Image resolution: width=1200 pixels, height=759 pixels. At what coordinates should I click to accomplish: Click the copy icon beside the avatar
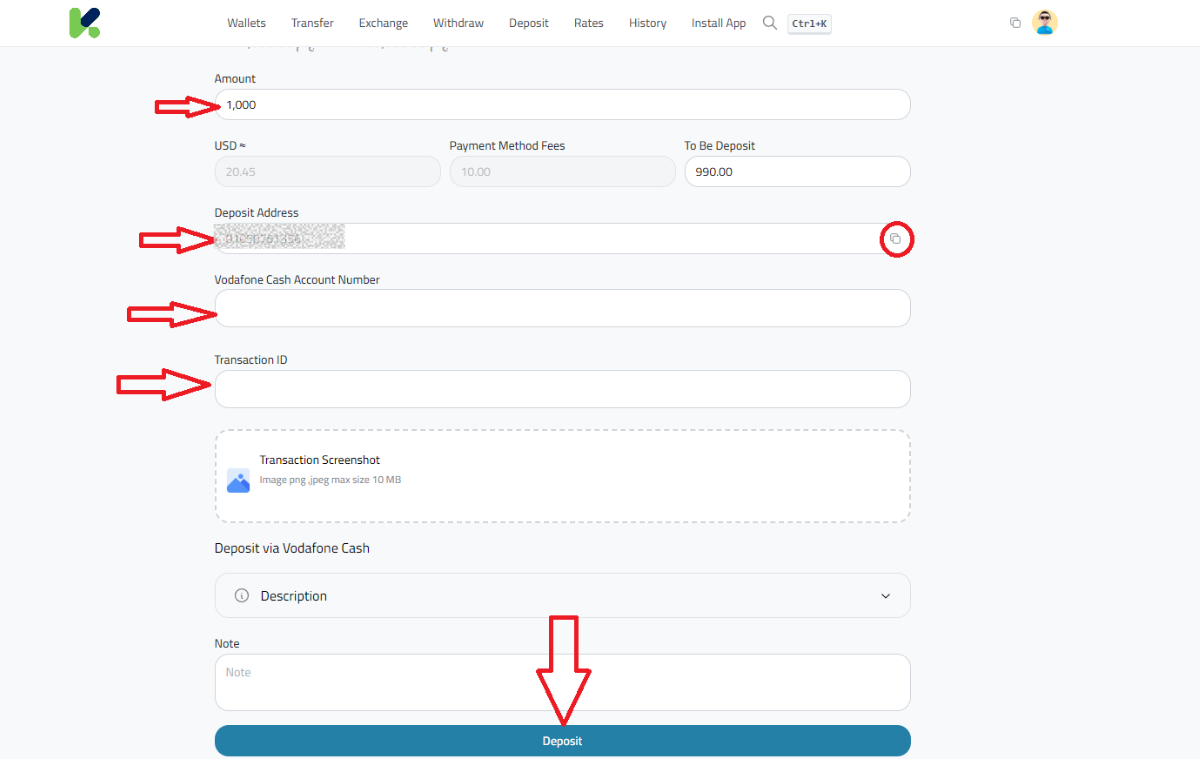[x=1014, y=20]
